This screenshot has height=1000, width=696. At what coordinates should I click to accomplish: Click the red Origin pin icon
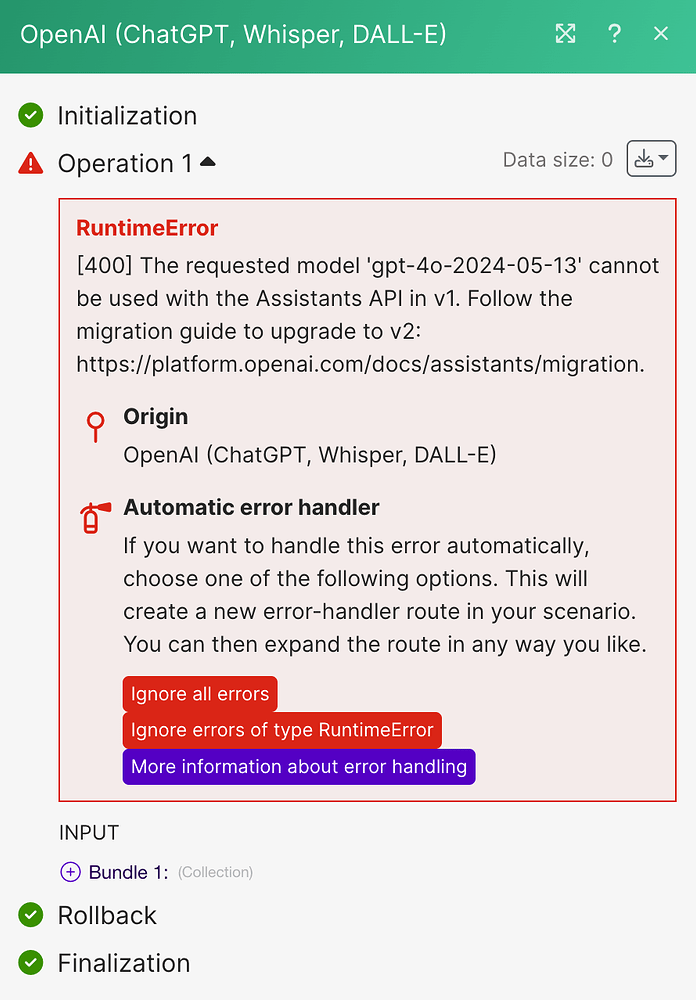pyautogui.click(x=96, y=427)
